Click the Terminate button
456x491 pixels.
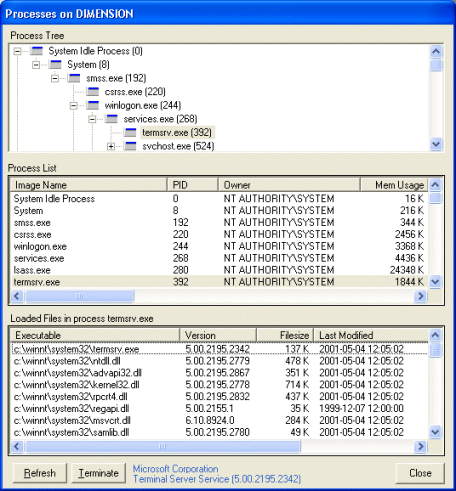[x=98, y=473]
